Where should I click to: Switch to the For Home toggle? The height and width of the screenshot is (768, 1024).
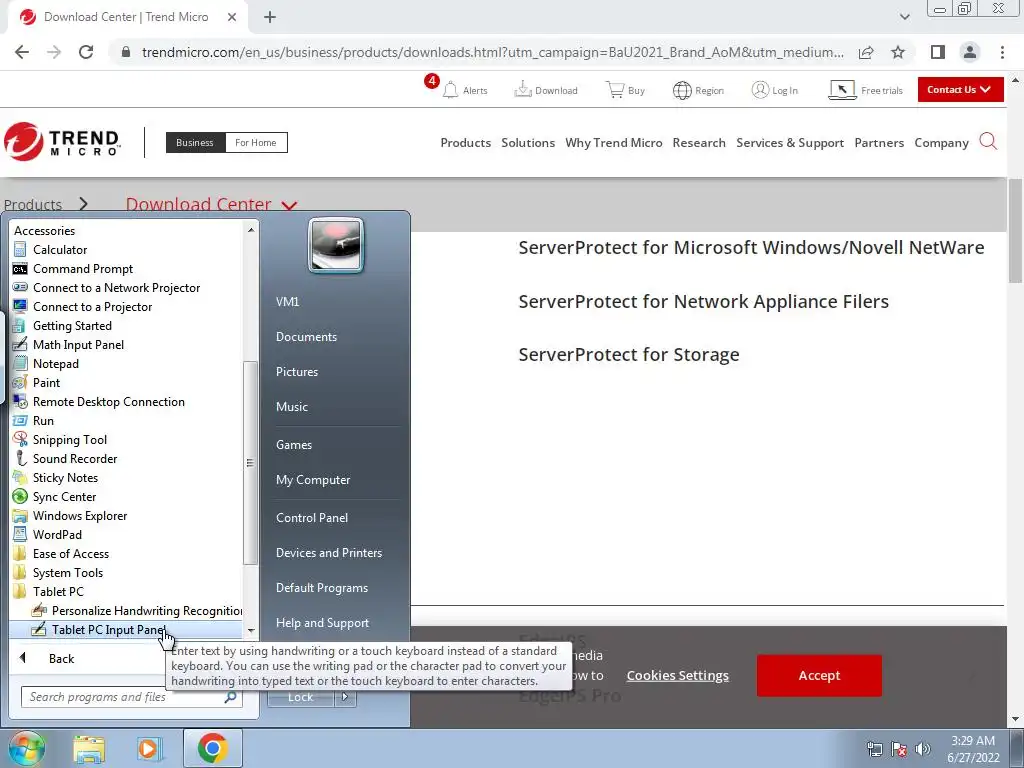pos(255,142)
